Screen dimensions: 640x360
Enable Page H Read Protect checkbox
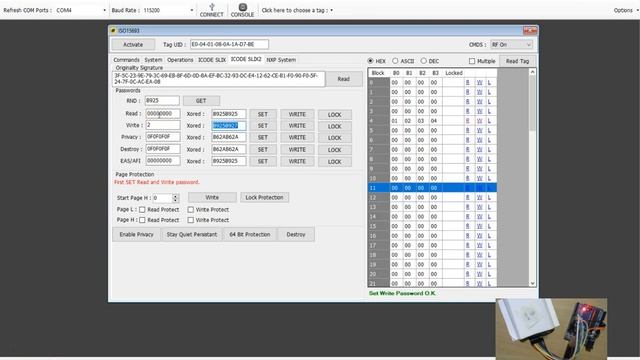142,220
